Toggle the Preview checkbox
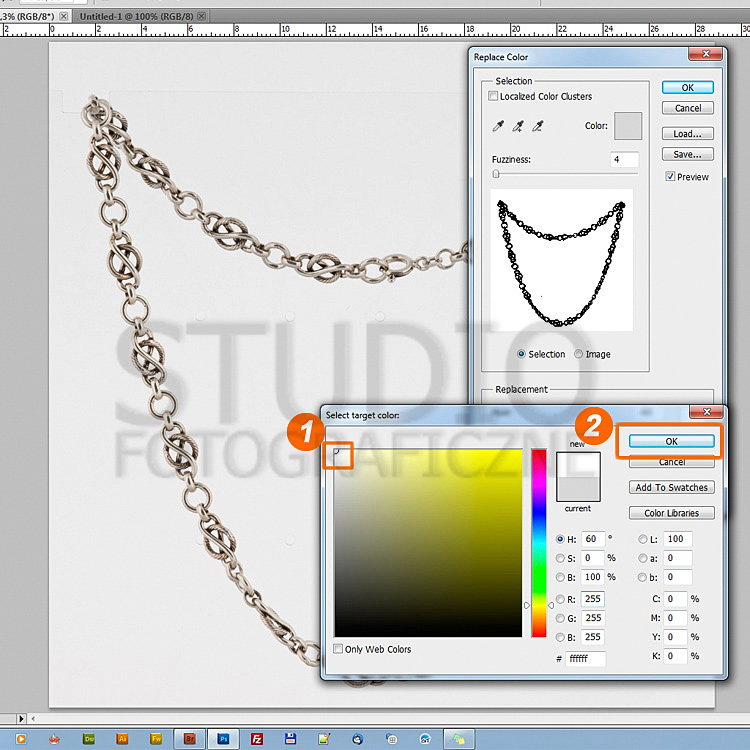 [x=671, y=177]
